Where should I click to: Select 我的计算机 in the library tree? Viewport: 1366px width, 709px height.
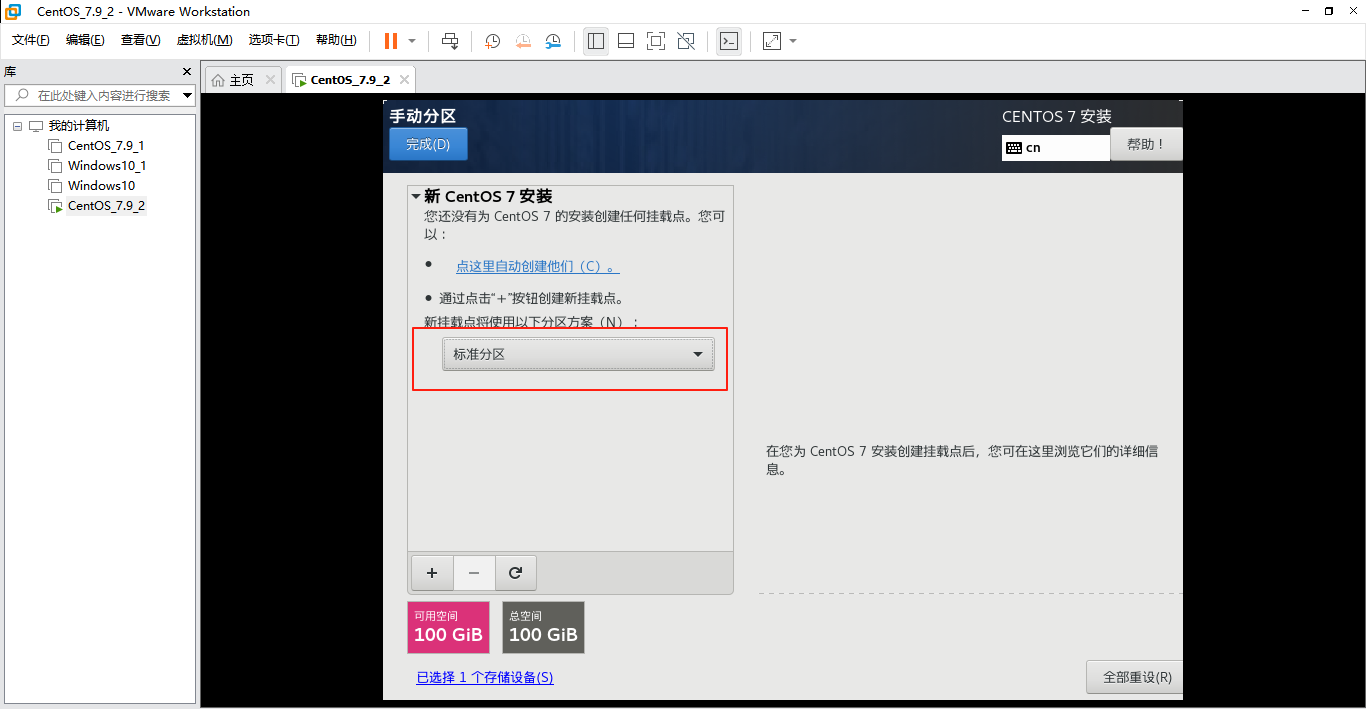[79, 126]
